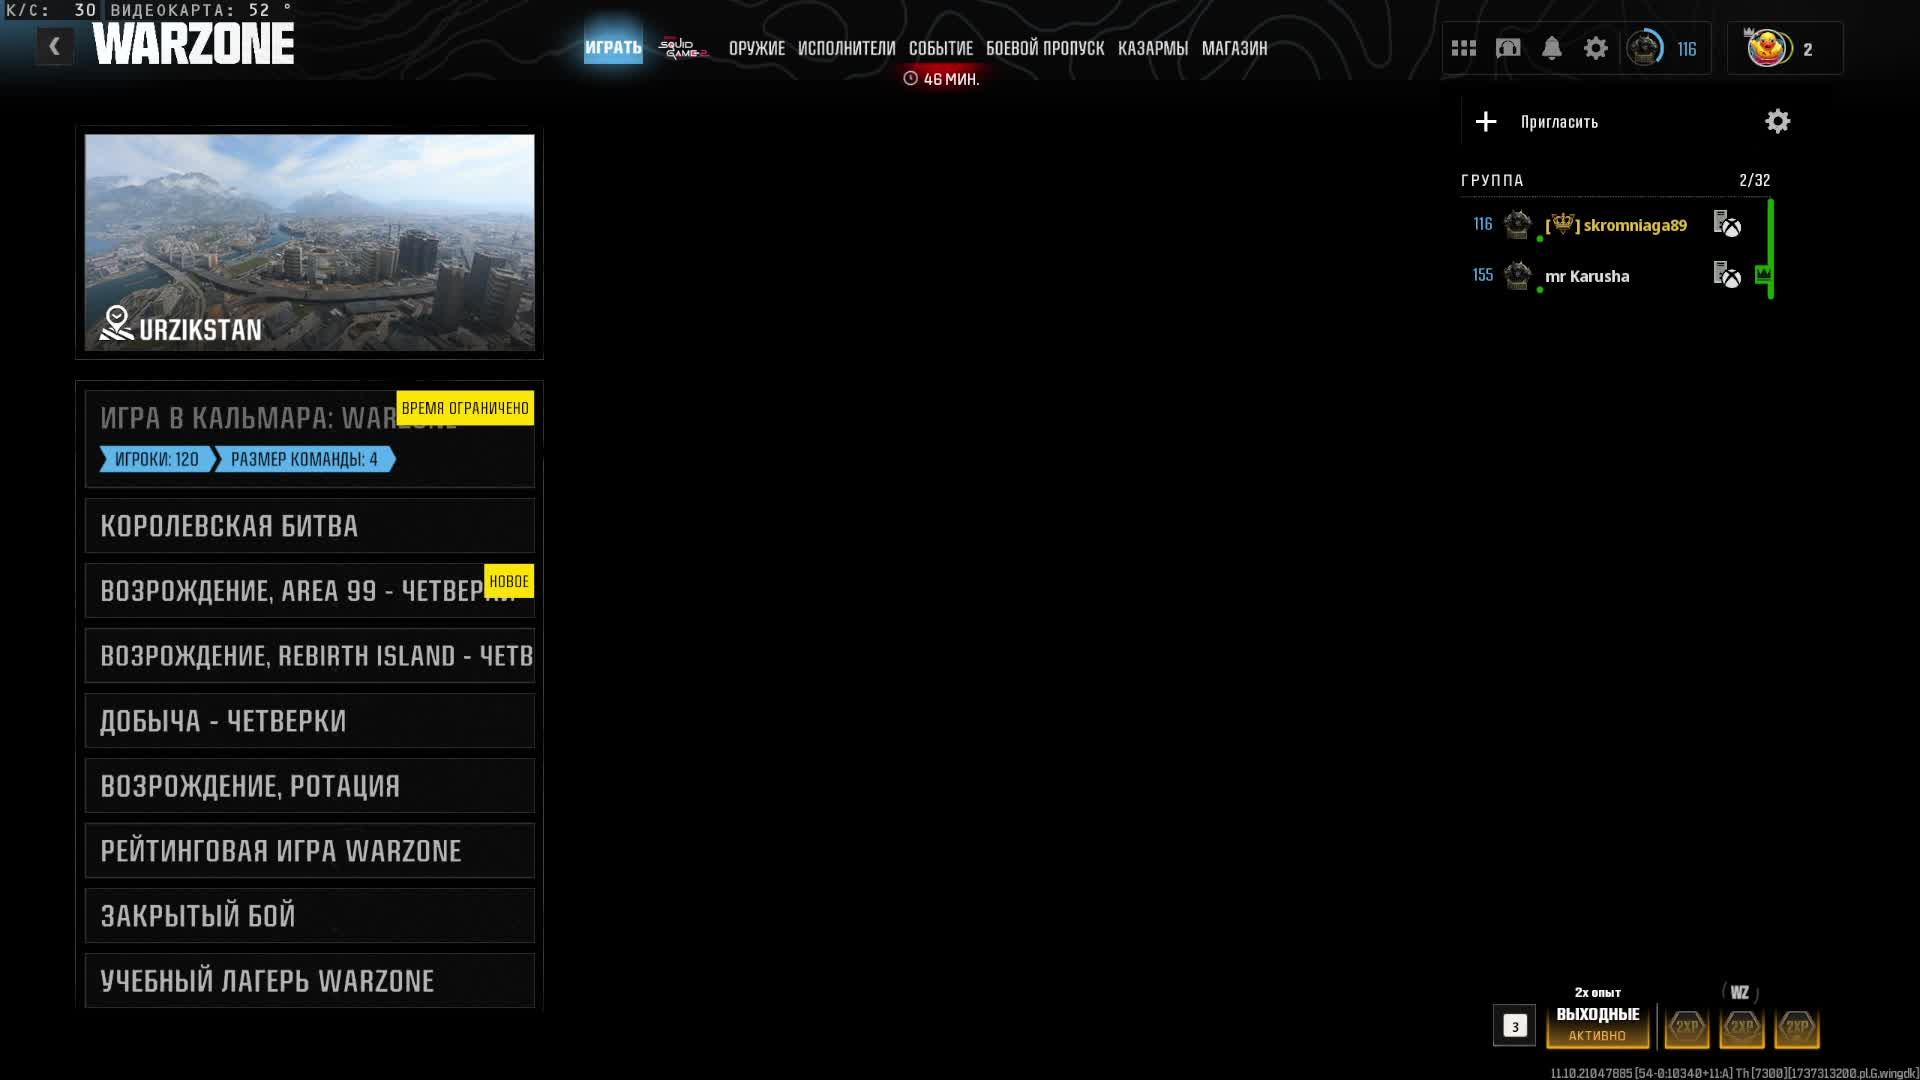Select РЕЙТИНГОВАЯ ИГРА WARZONE mode
This screenshot has width=1920, height=1080.
(310, 851)
